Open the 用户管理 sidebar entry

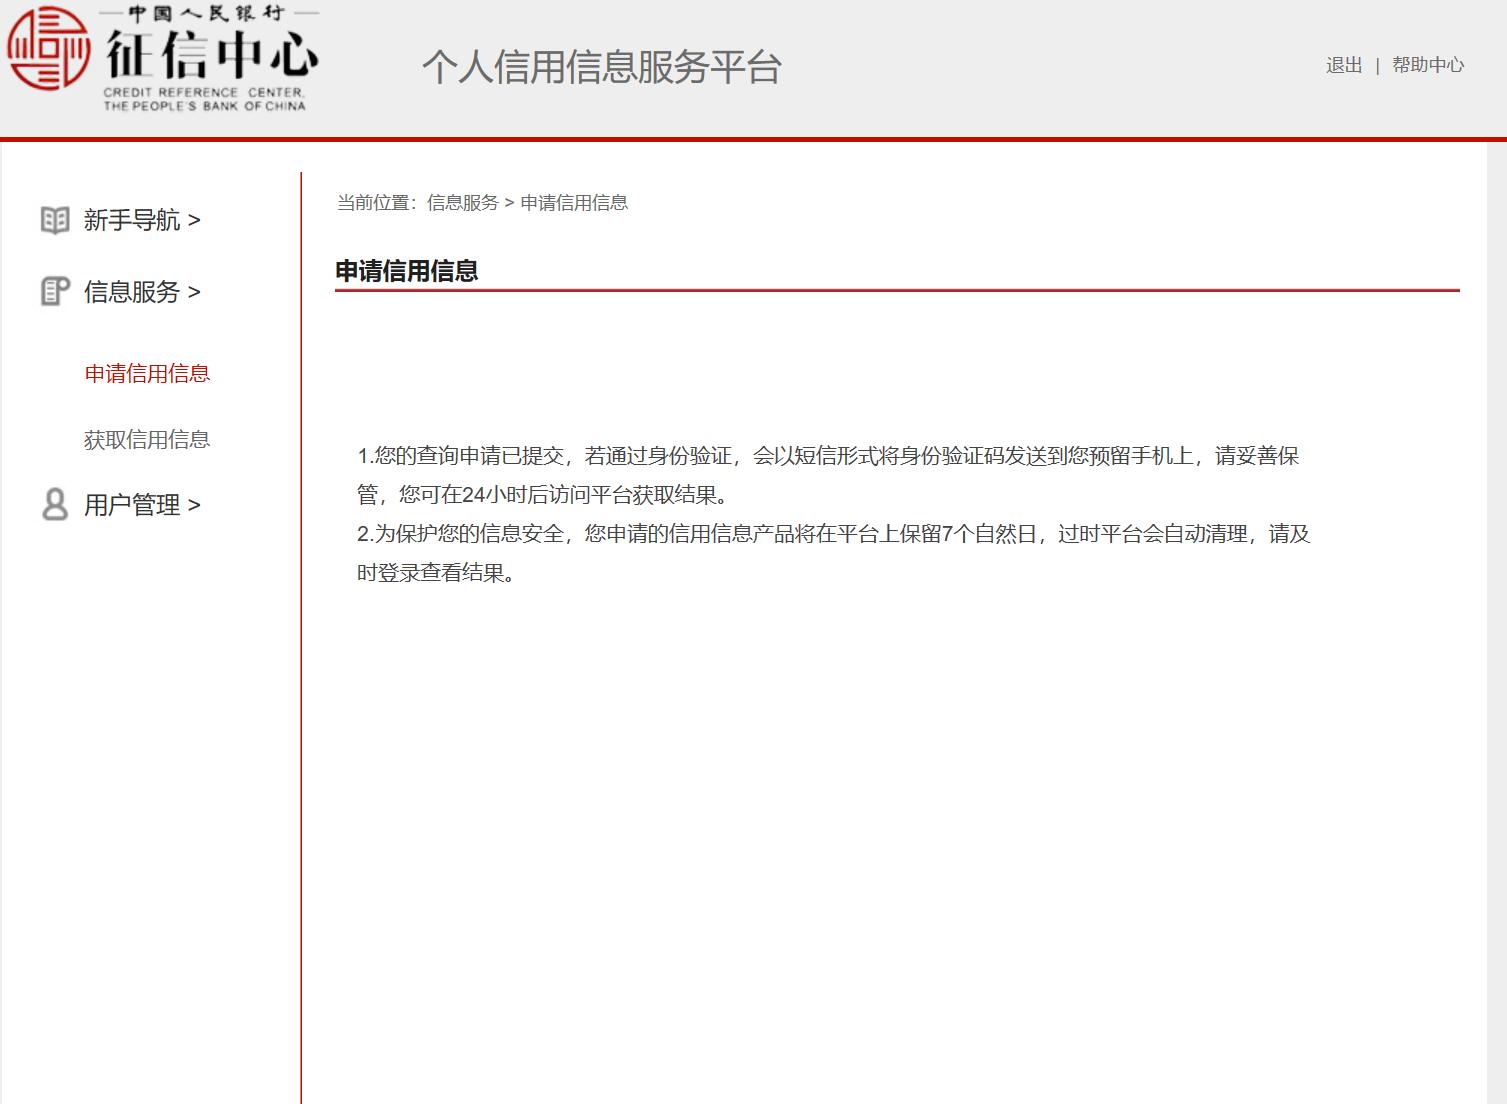coord(131,505)
